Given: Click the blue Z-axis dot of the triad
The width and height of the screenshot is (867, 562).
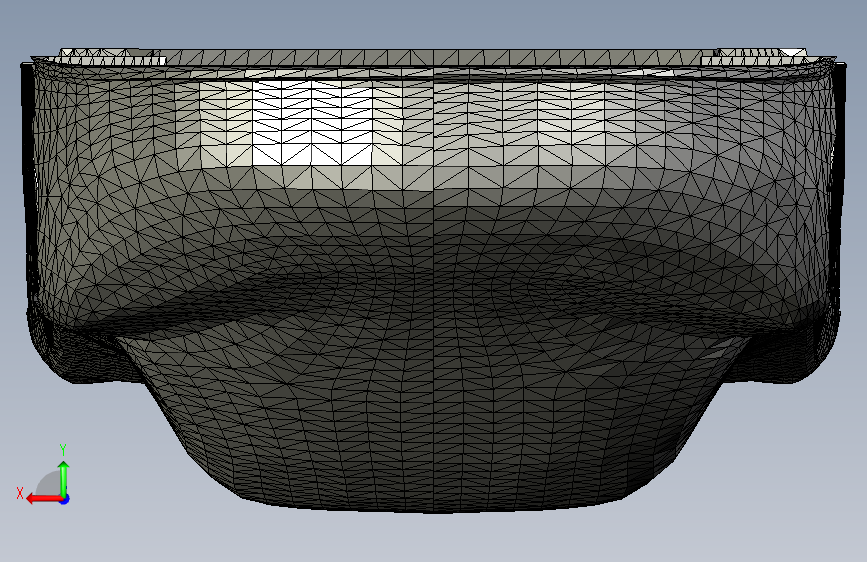Looking at the screenshot, I should (65, 499).
